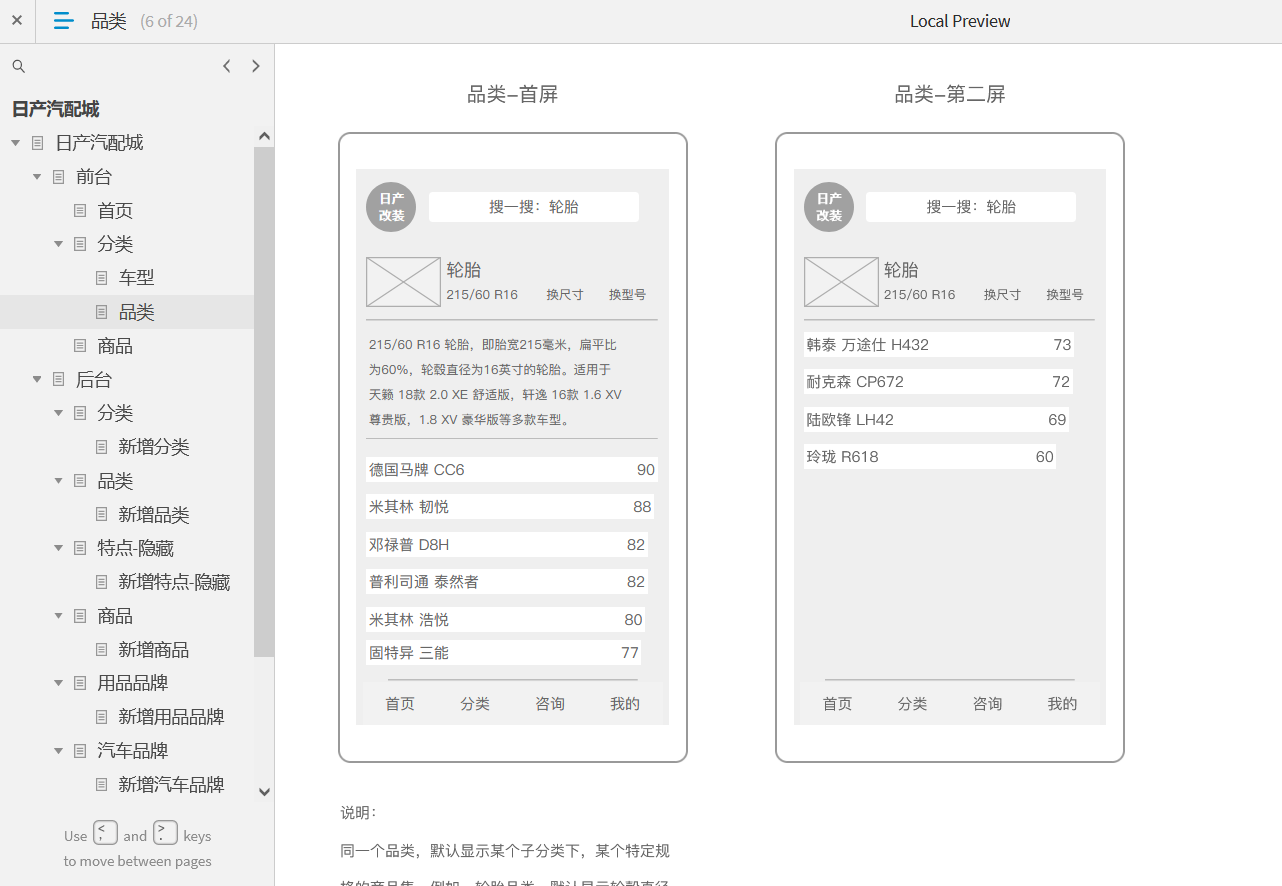
Task: Click page icon next to 新增商品
Action: coord(102,650)
